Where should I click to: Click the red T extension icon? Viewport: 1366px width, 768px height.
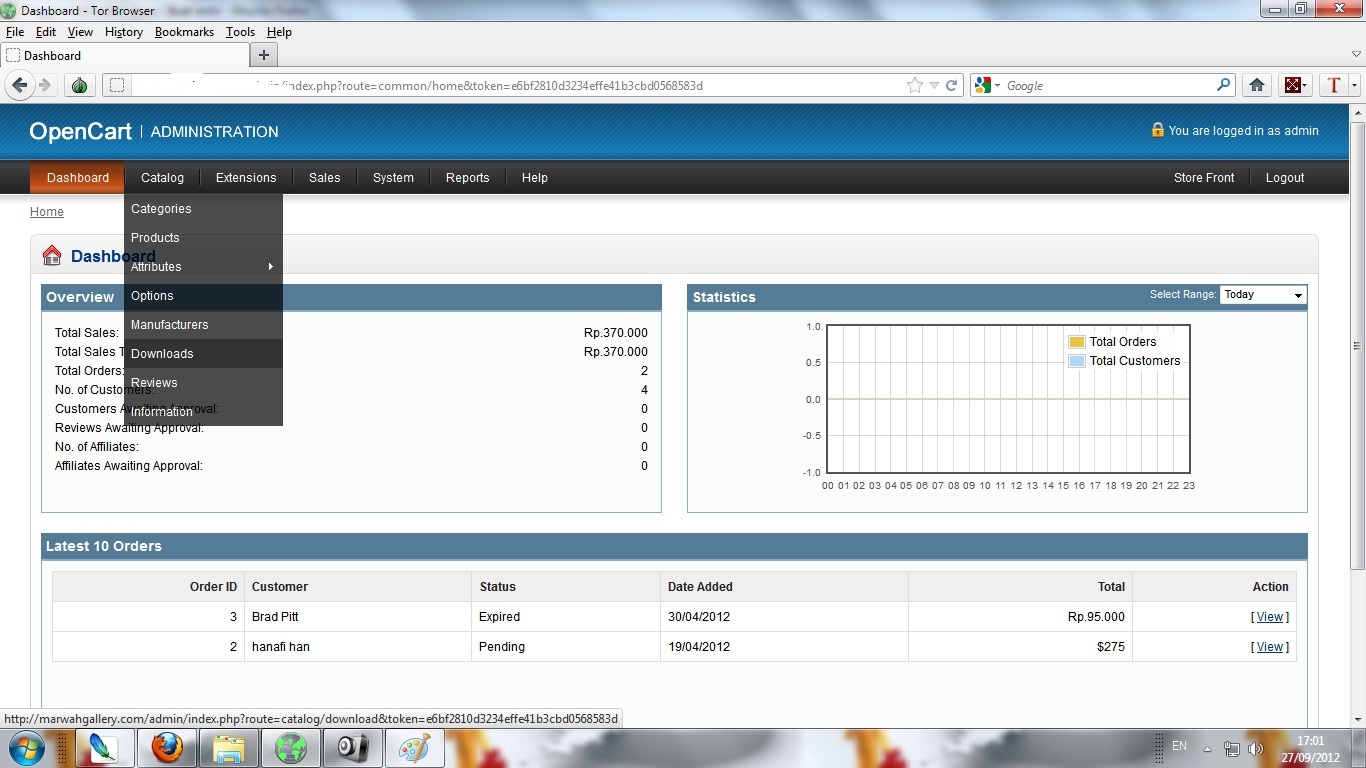point(1333,86)
